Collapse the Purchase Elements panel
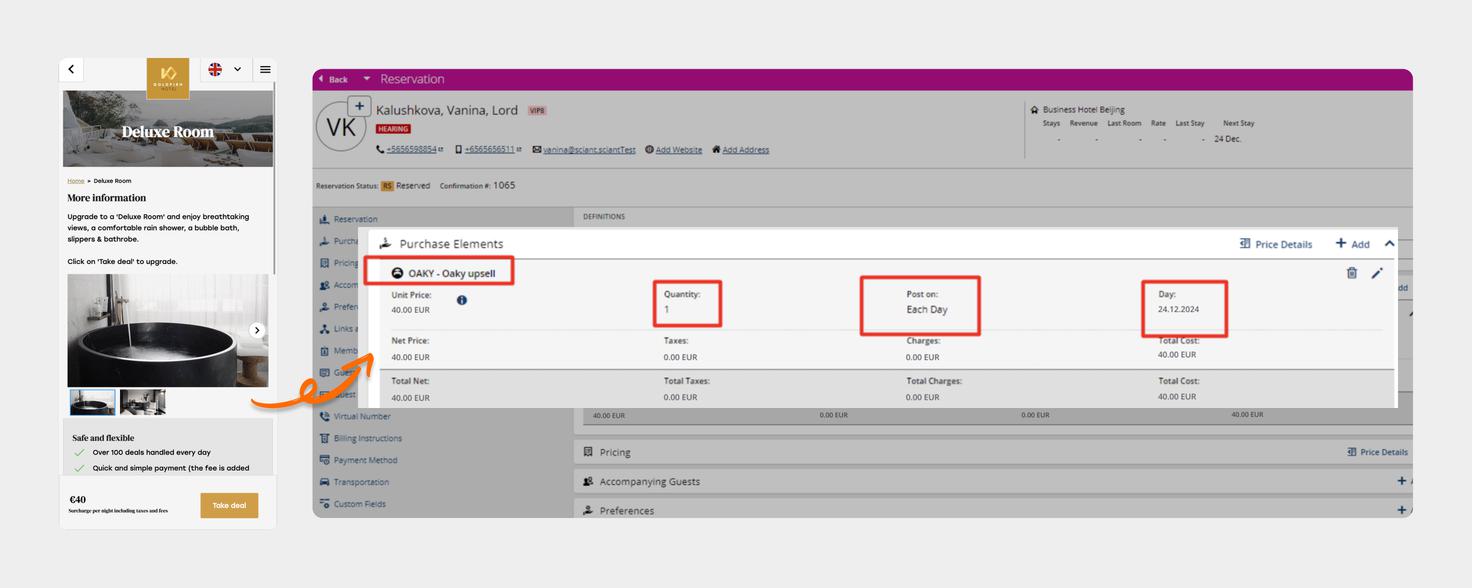Image resolution: width=1472 pixels, height=588 pixels. pyautogui.click(x=1389, y=244)
